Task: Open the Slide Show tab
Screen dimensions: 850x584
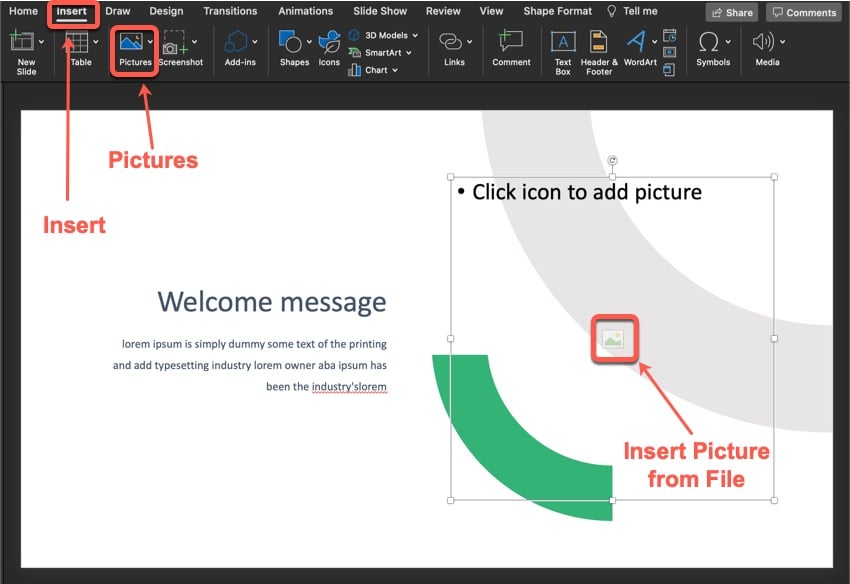Action: pos(380,11)
